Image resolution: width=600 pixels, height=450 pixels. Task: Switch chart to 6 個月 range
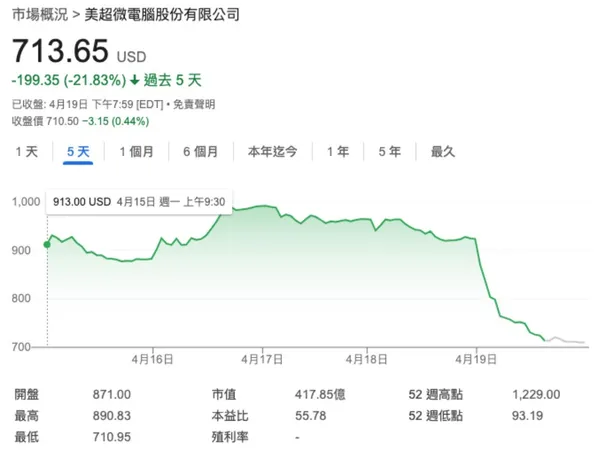point(200,152)
